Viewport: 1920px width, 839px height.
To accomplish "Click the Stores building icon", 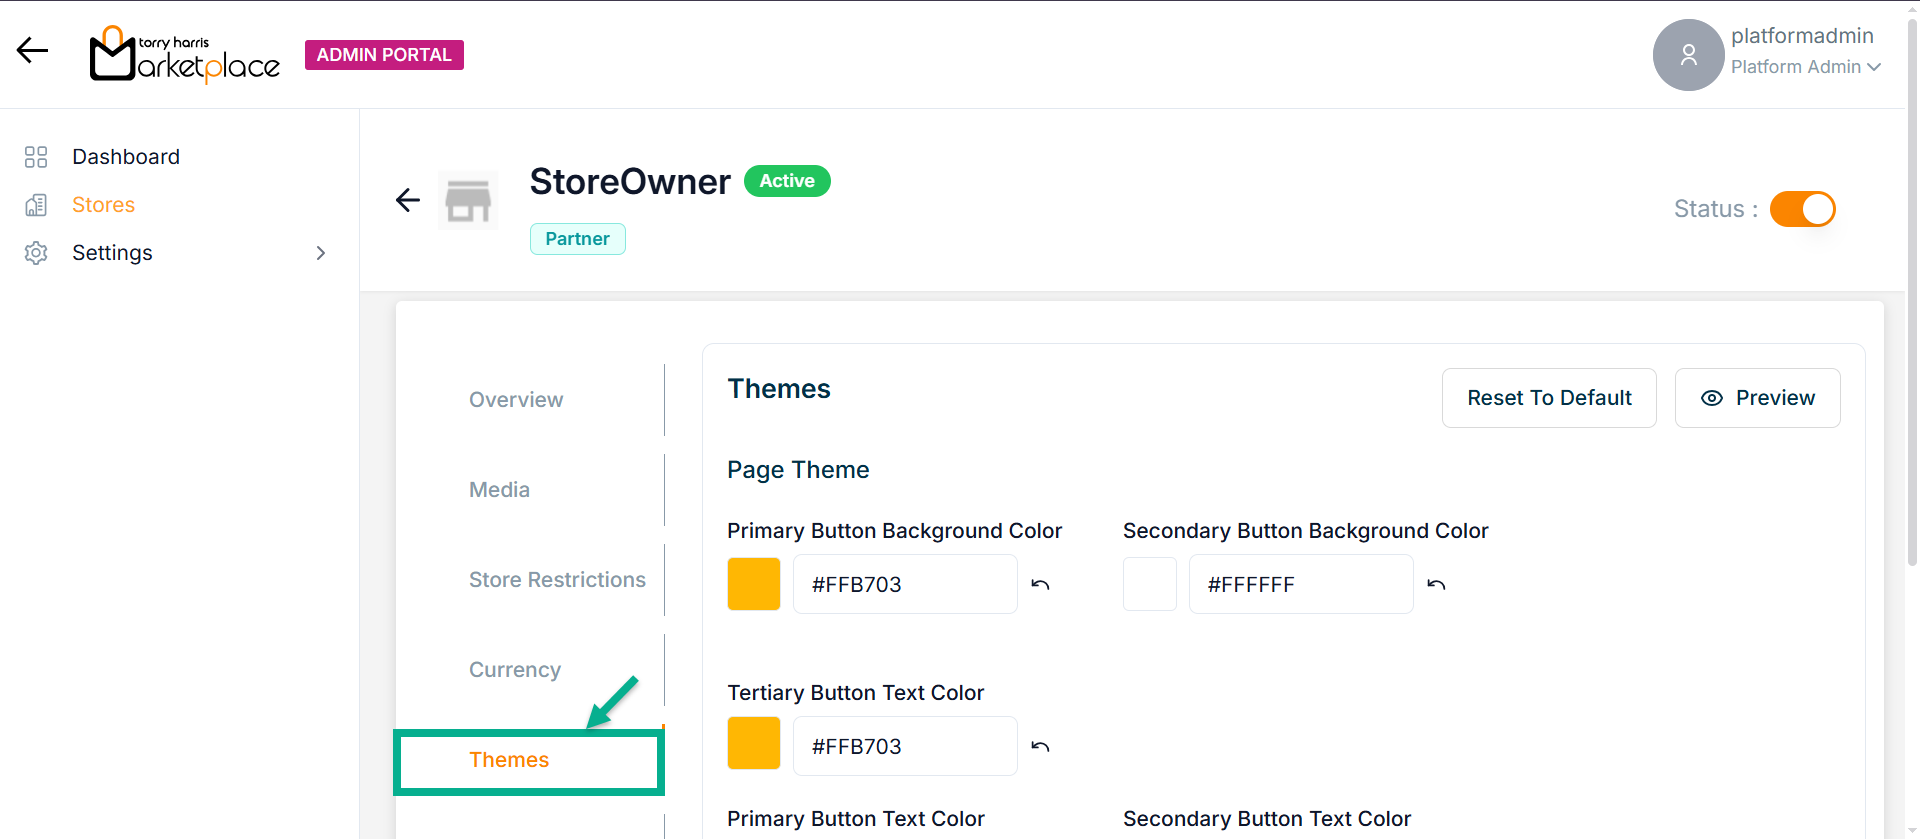I will point(36,205).
